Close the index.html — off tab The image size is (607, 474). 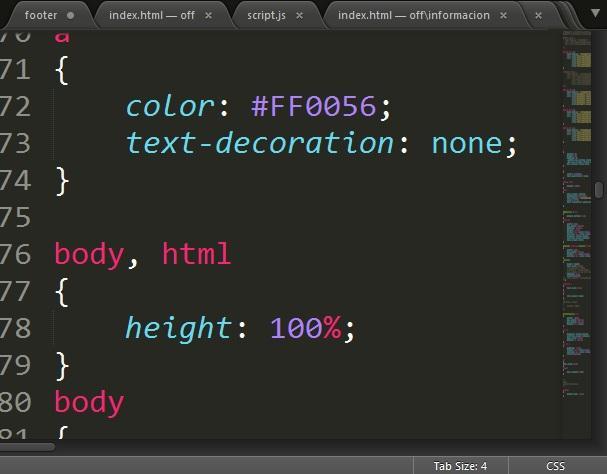click(208, 16)
